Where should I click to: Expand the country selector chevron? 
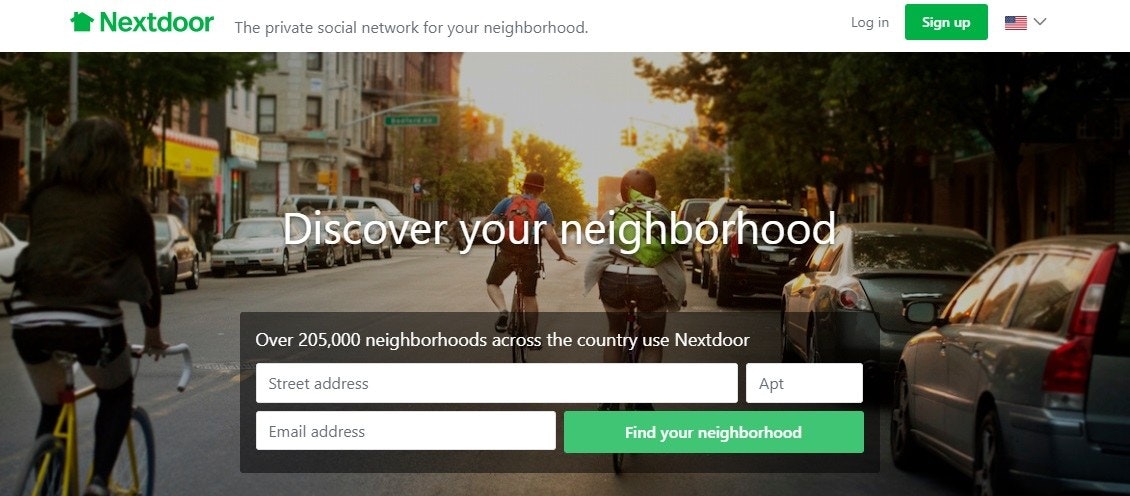coord(1039,22)
